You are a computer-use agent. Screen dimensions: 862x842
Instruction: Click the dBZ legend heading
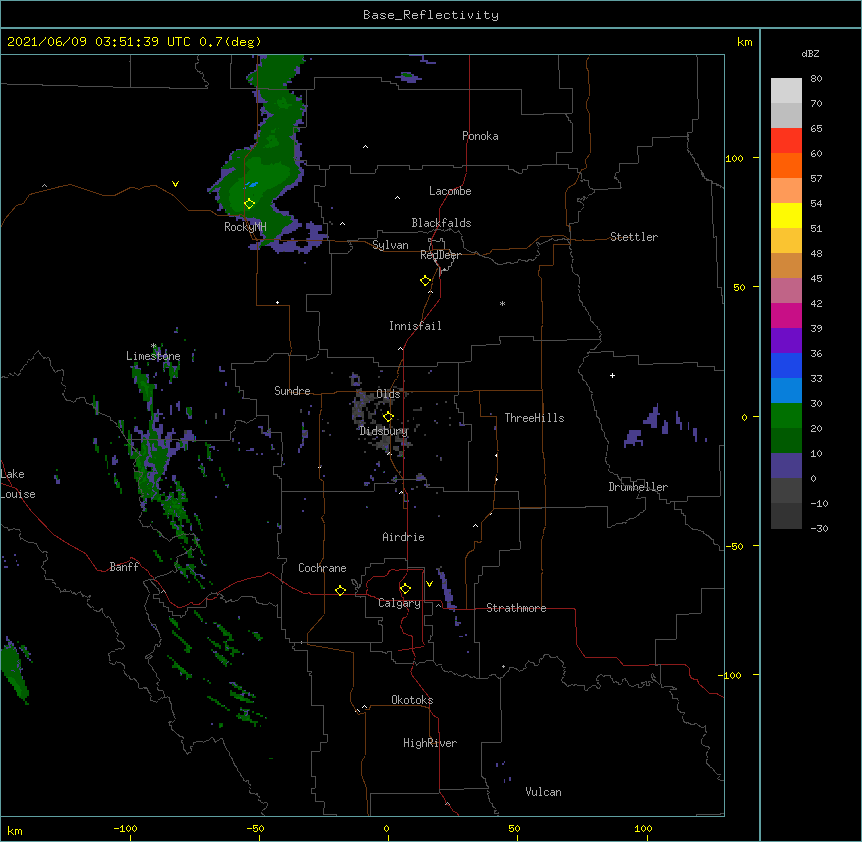point(810,53)
